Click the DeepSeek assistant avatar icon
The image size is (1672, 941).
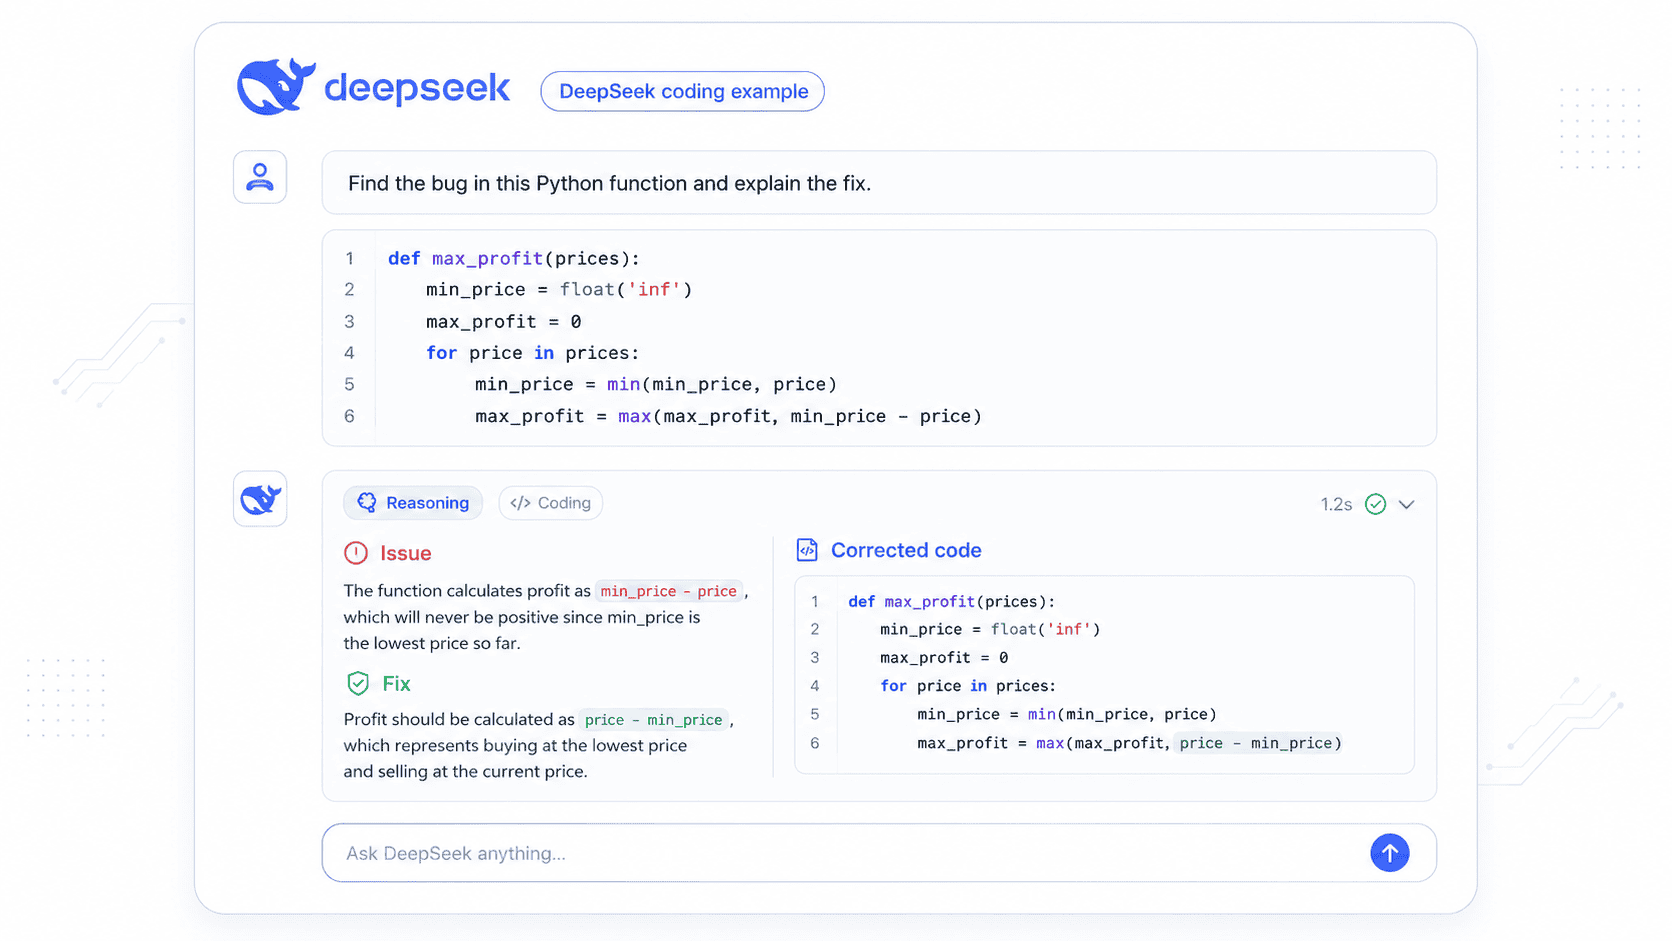260,499
